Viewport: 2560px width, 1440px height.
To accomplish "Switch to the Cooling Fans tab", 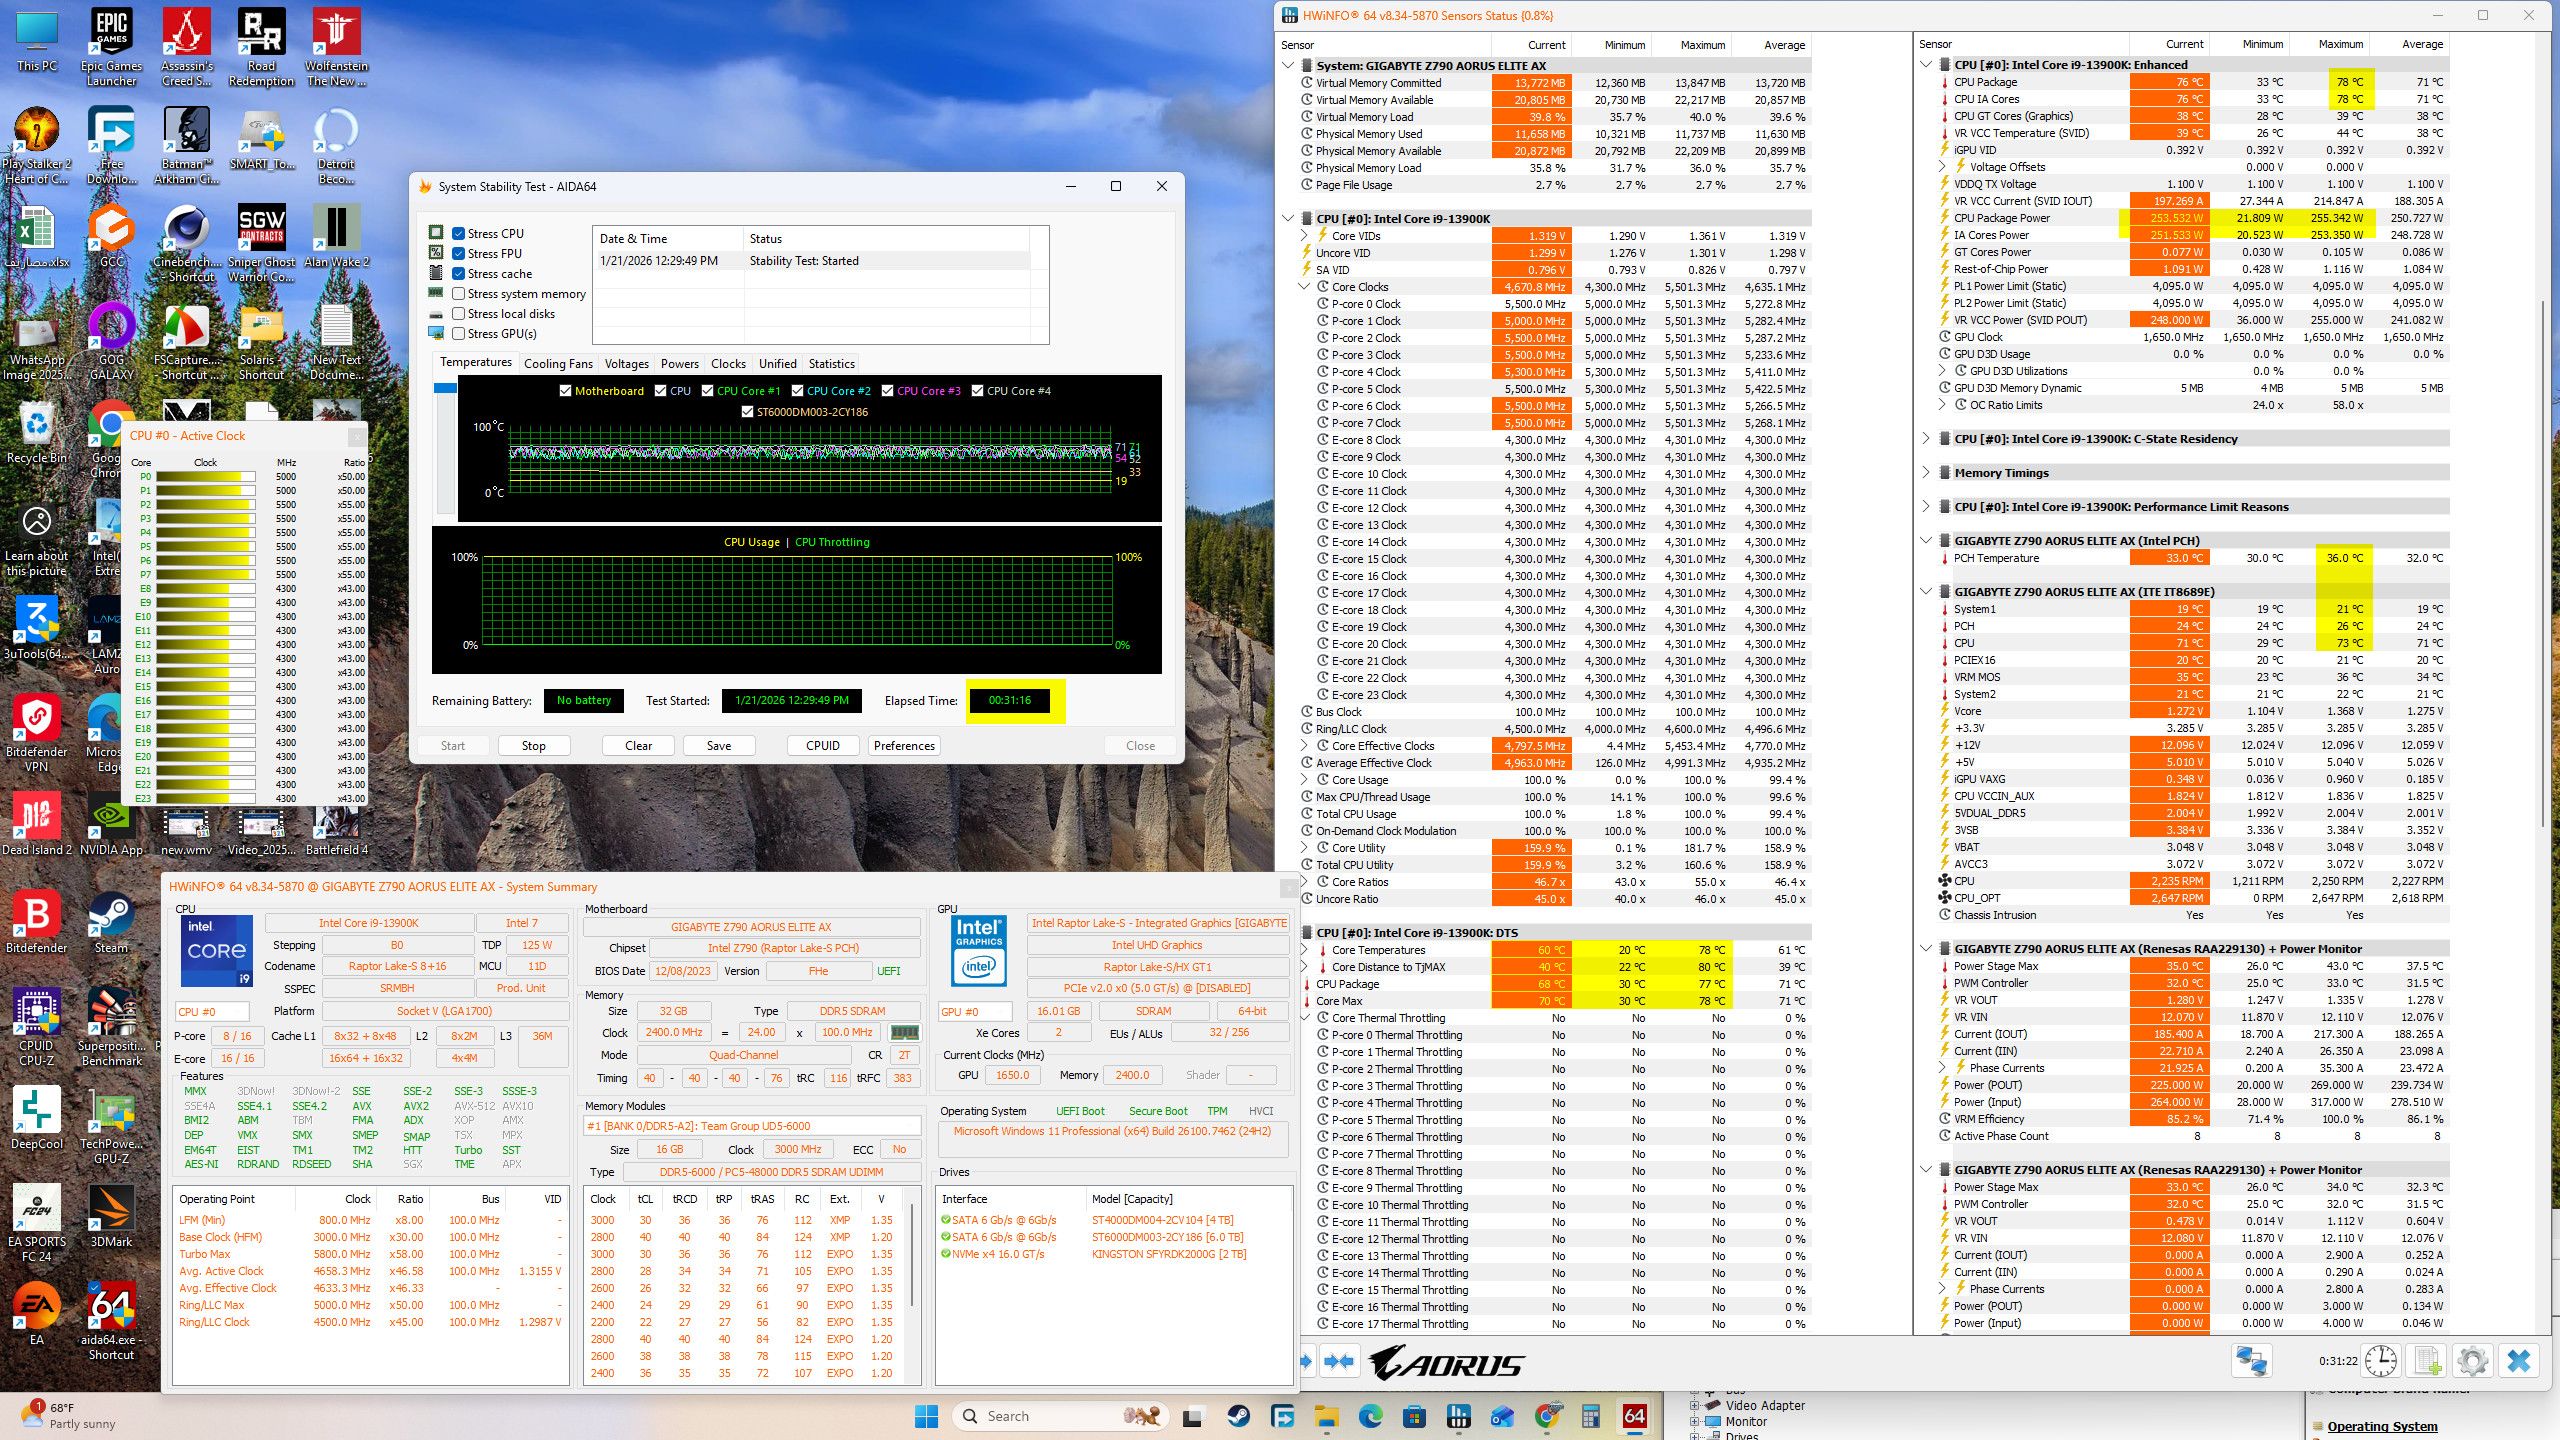I will [558, 364].
